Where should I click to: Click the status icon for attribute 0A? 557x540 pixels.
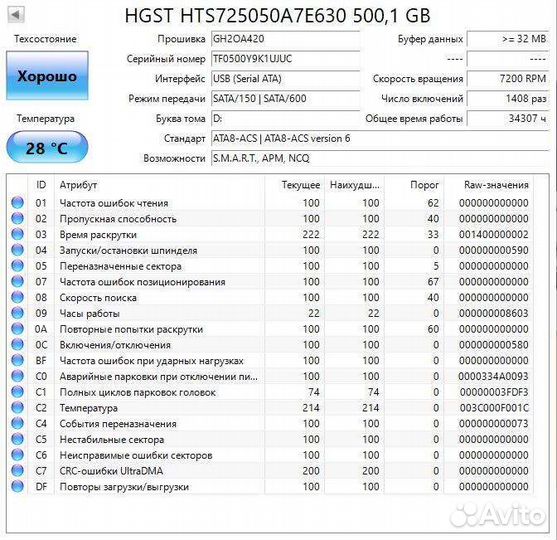pos(17,329)
